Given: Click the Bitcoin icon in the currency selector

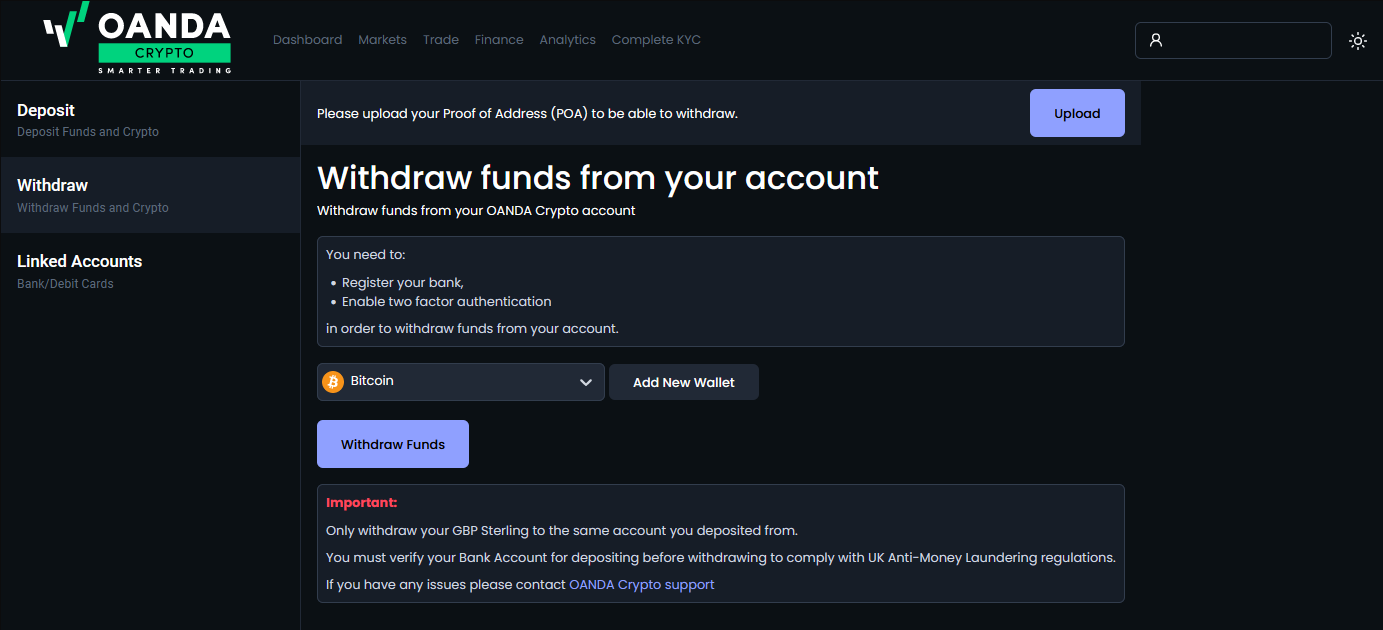Looking at the screenshot, I should click(332, 381).
